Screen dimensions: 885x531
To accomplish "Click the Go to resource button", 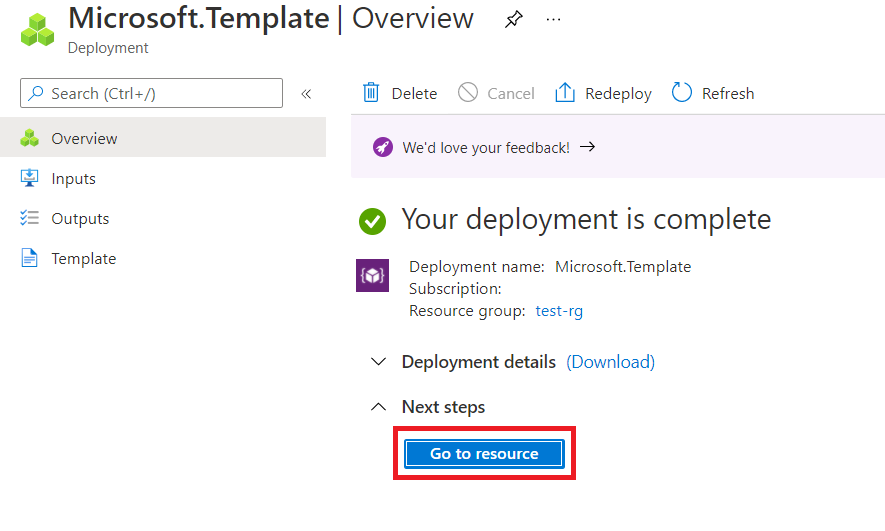I will click(x=484, y=454).
